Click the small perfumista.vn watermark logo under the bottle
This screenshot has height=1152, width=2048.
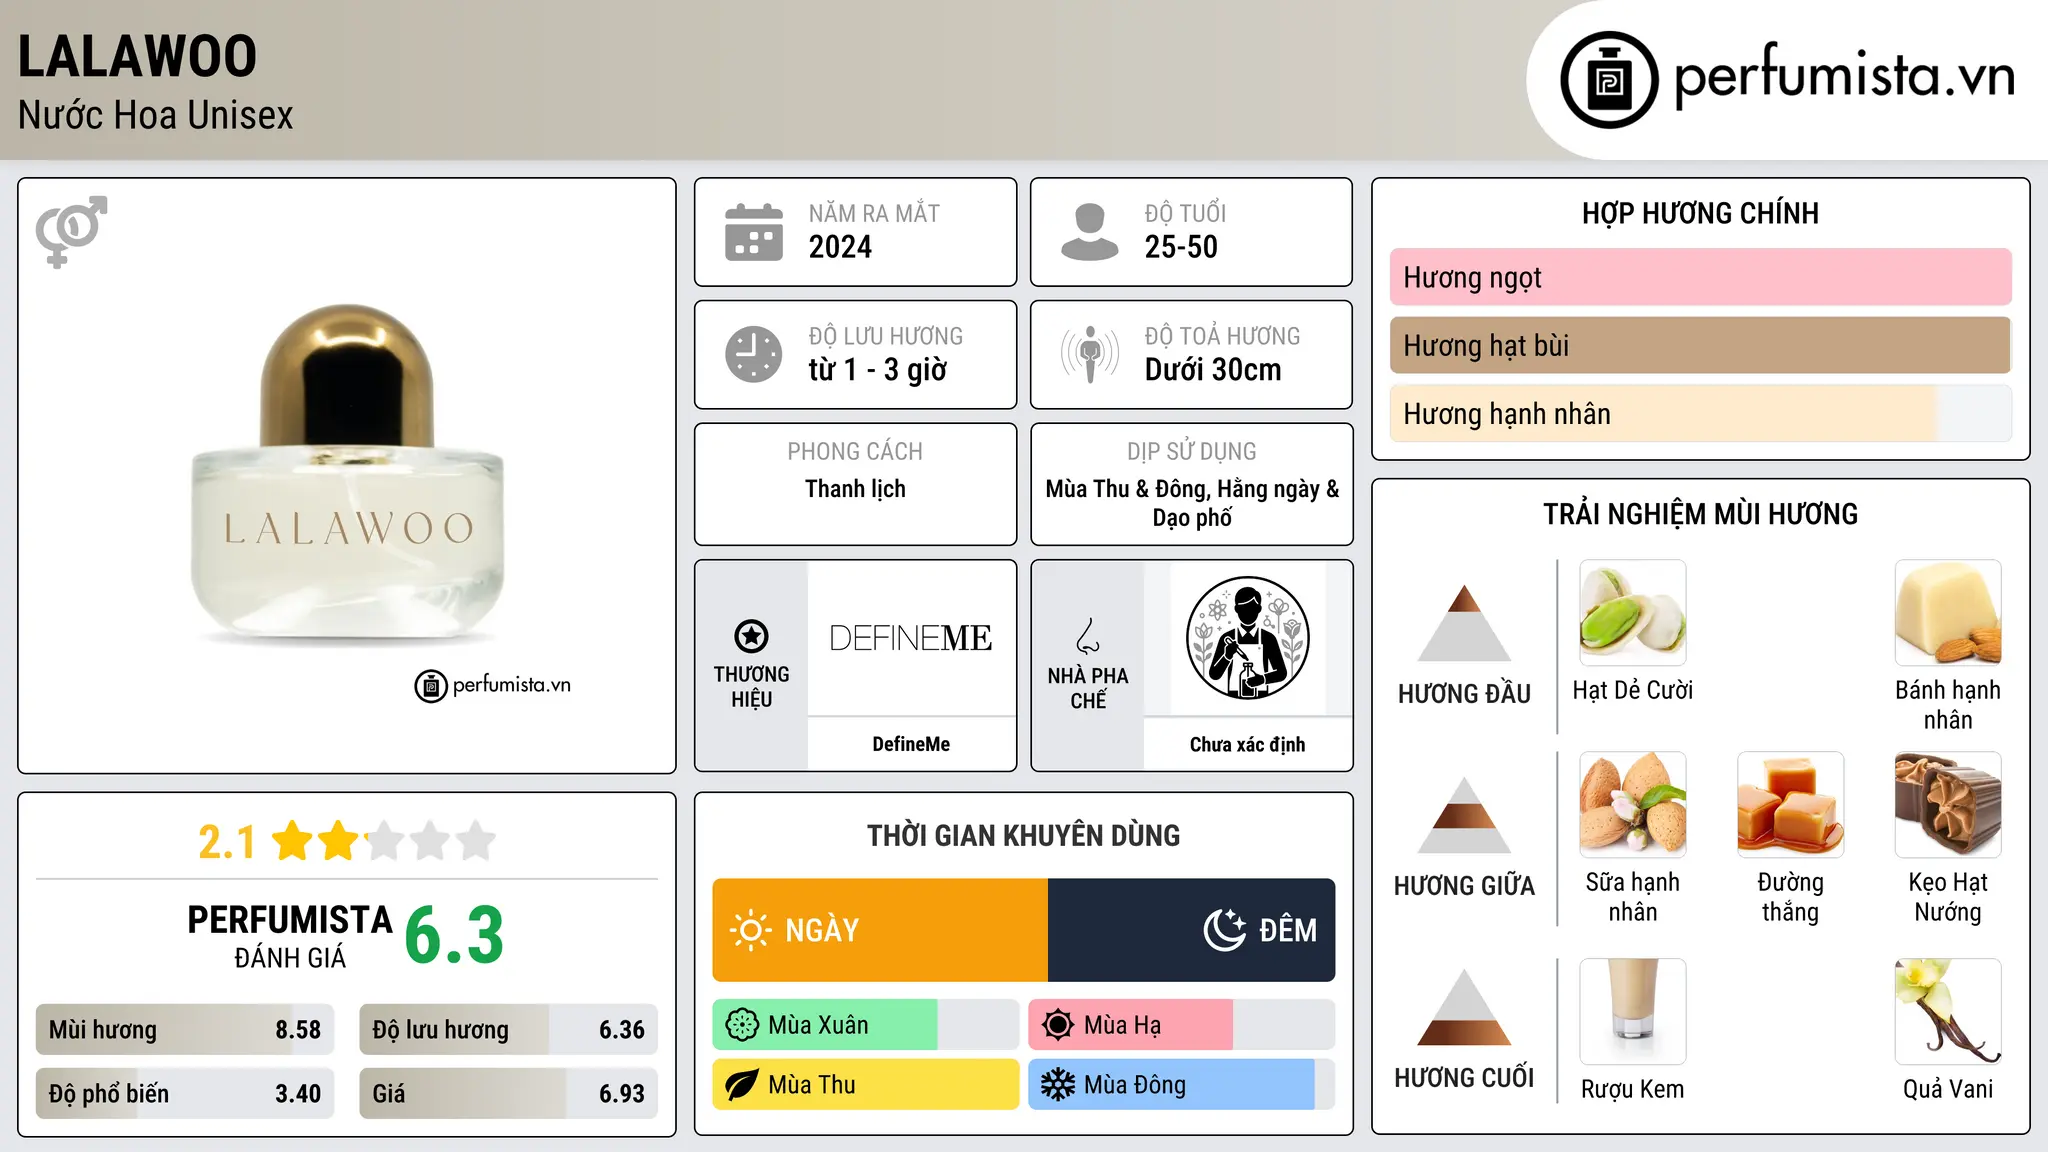(x=493, y=686)
